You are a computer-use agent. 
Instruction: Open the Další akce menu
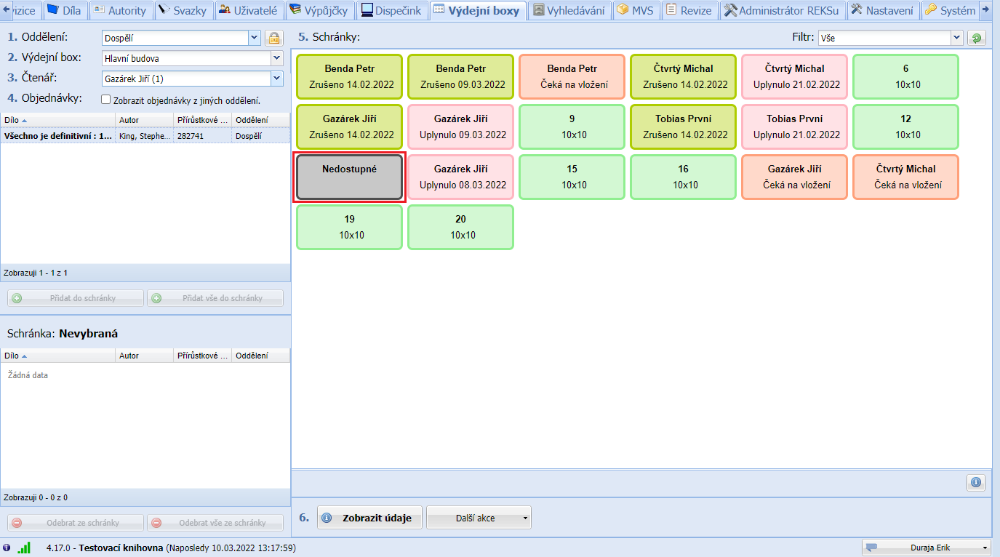(x=479, y=518)
